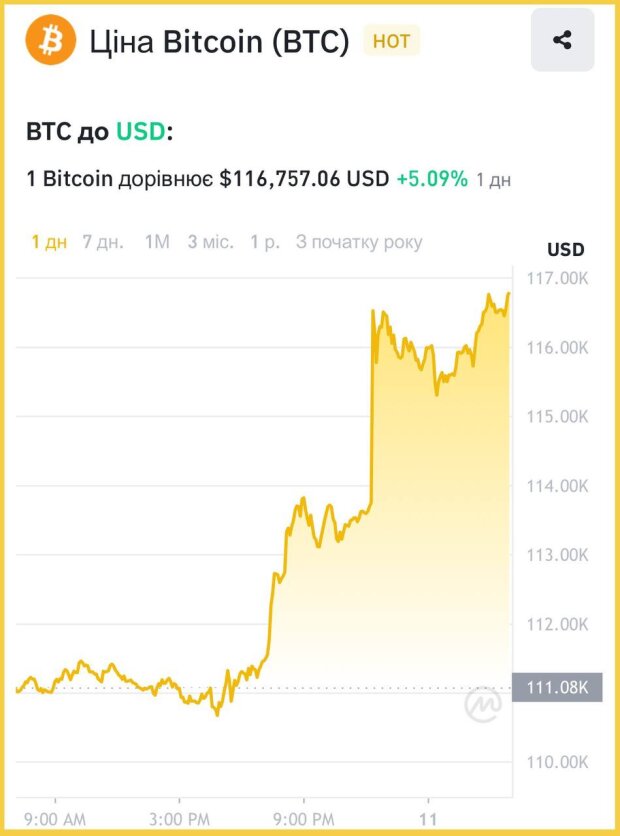The height and width of the screenshot is (836, 620).
Task: Click the +5.09% change percentage
Action: click(432, 179)
